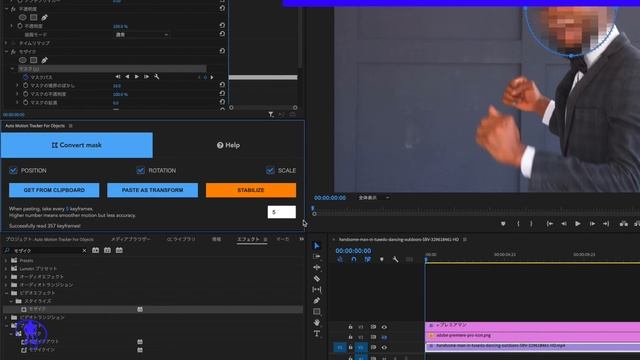The width and height of the screenshot is (640, 360).
Task: Toggle sync lock on top video track
Action: coord(373,327)
